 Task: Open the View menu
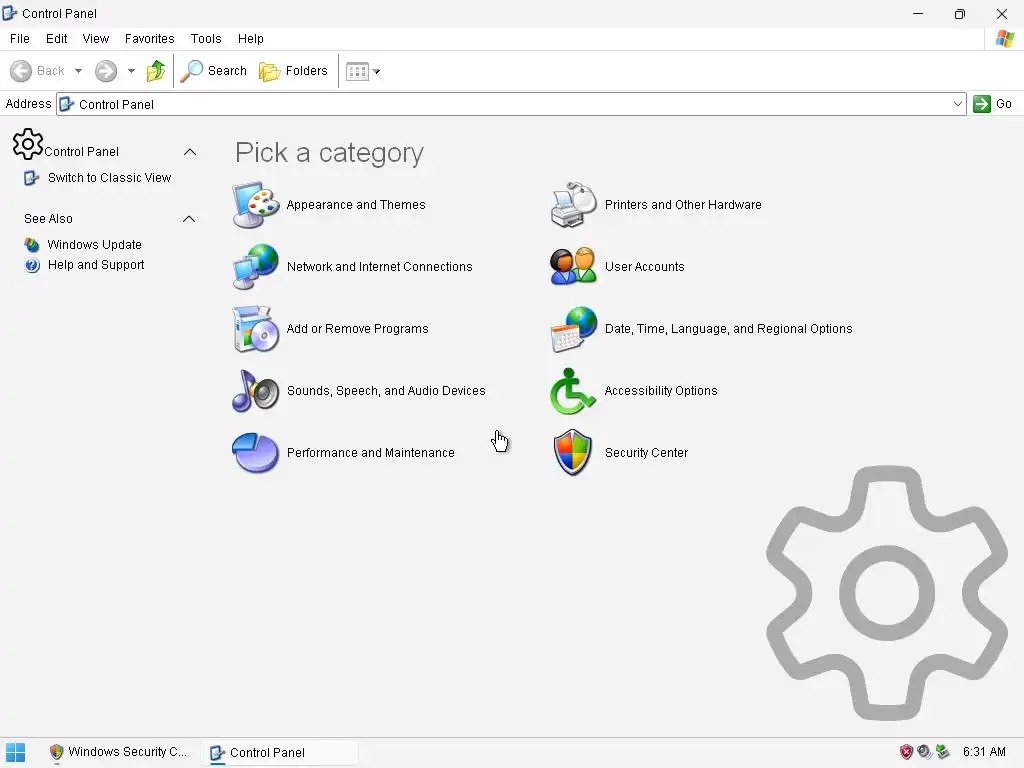[x=95, y=39]
